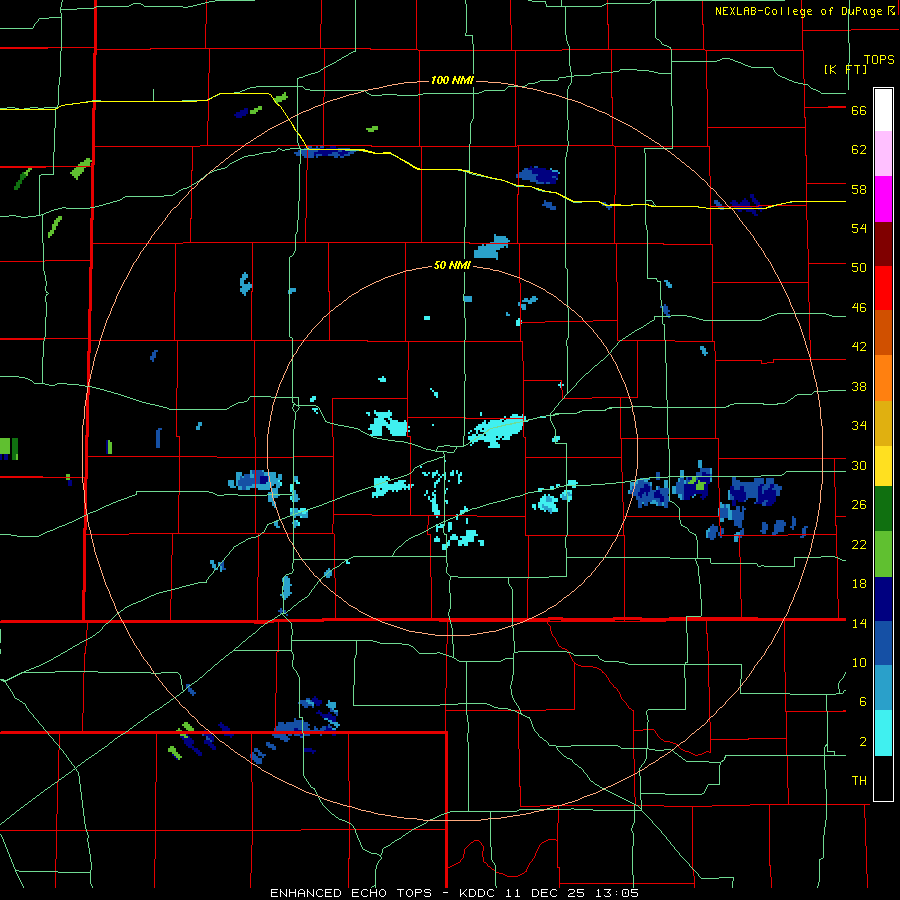Click the '13:05' timestamp
This screenshot has height=900, width=900.
(618, 893)
